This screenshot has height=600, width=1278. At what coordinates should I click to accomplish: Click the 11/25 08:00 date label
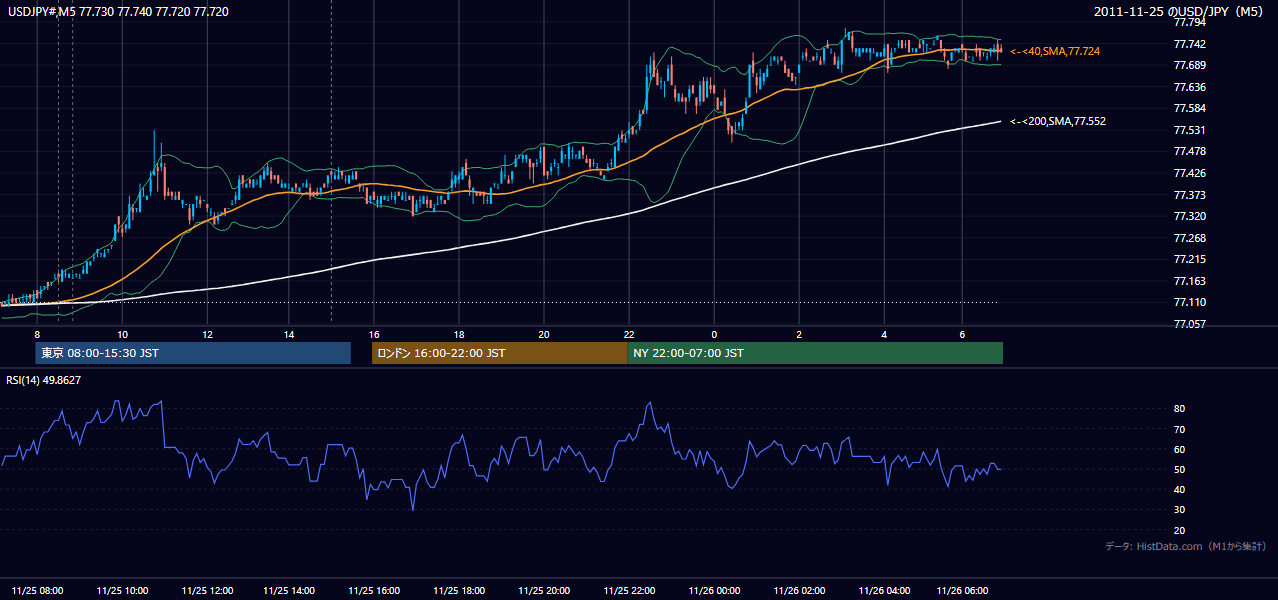(x=37, y=591)
